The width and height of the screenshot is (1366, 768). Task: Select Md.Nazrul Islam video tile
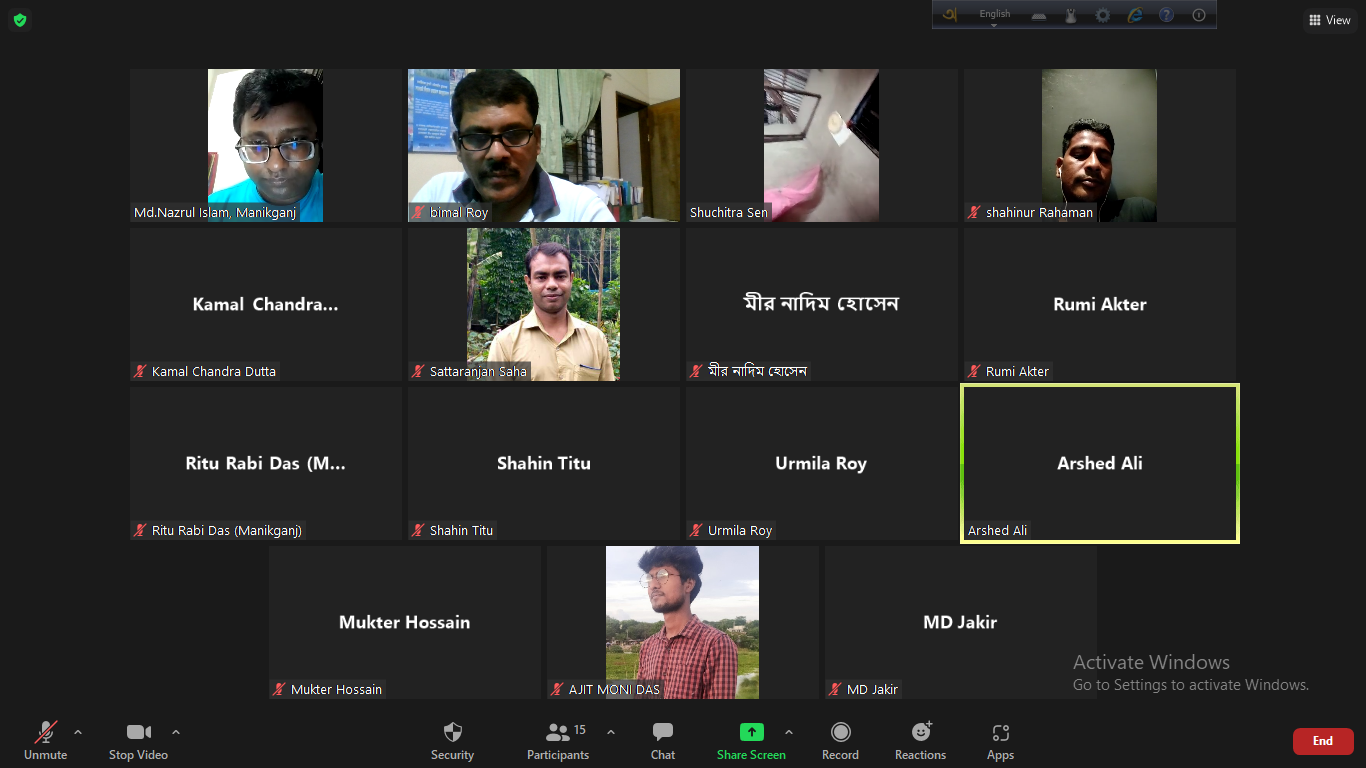pyautogui.click(x=265, y=145)
